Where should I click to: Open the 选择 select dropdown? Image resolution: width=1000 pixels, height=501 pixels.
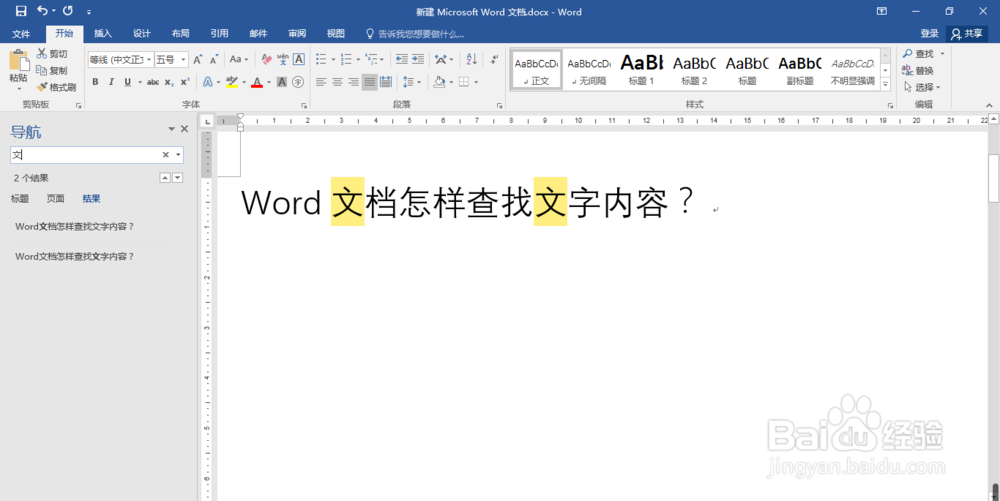pos(922,87)
